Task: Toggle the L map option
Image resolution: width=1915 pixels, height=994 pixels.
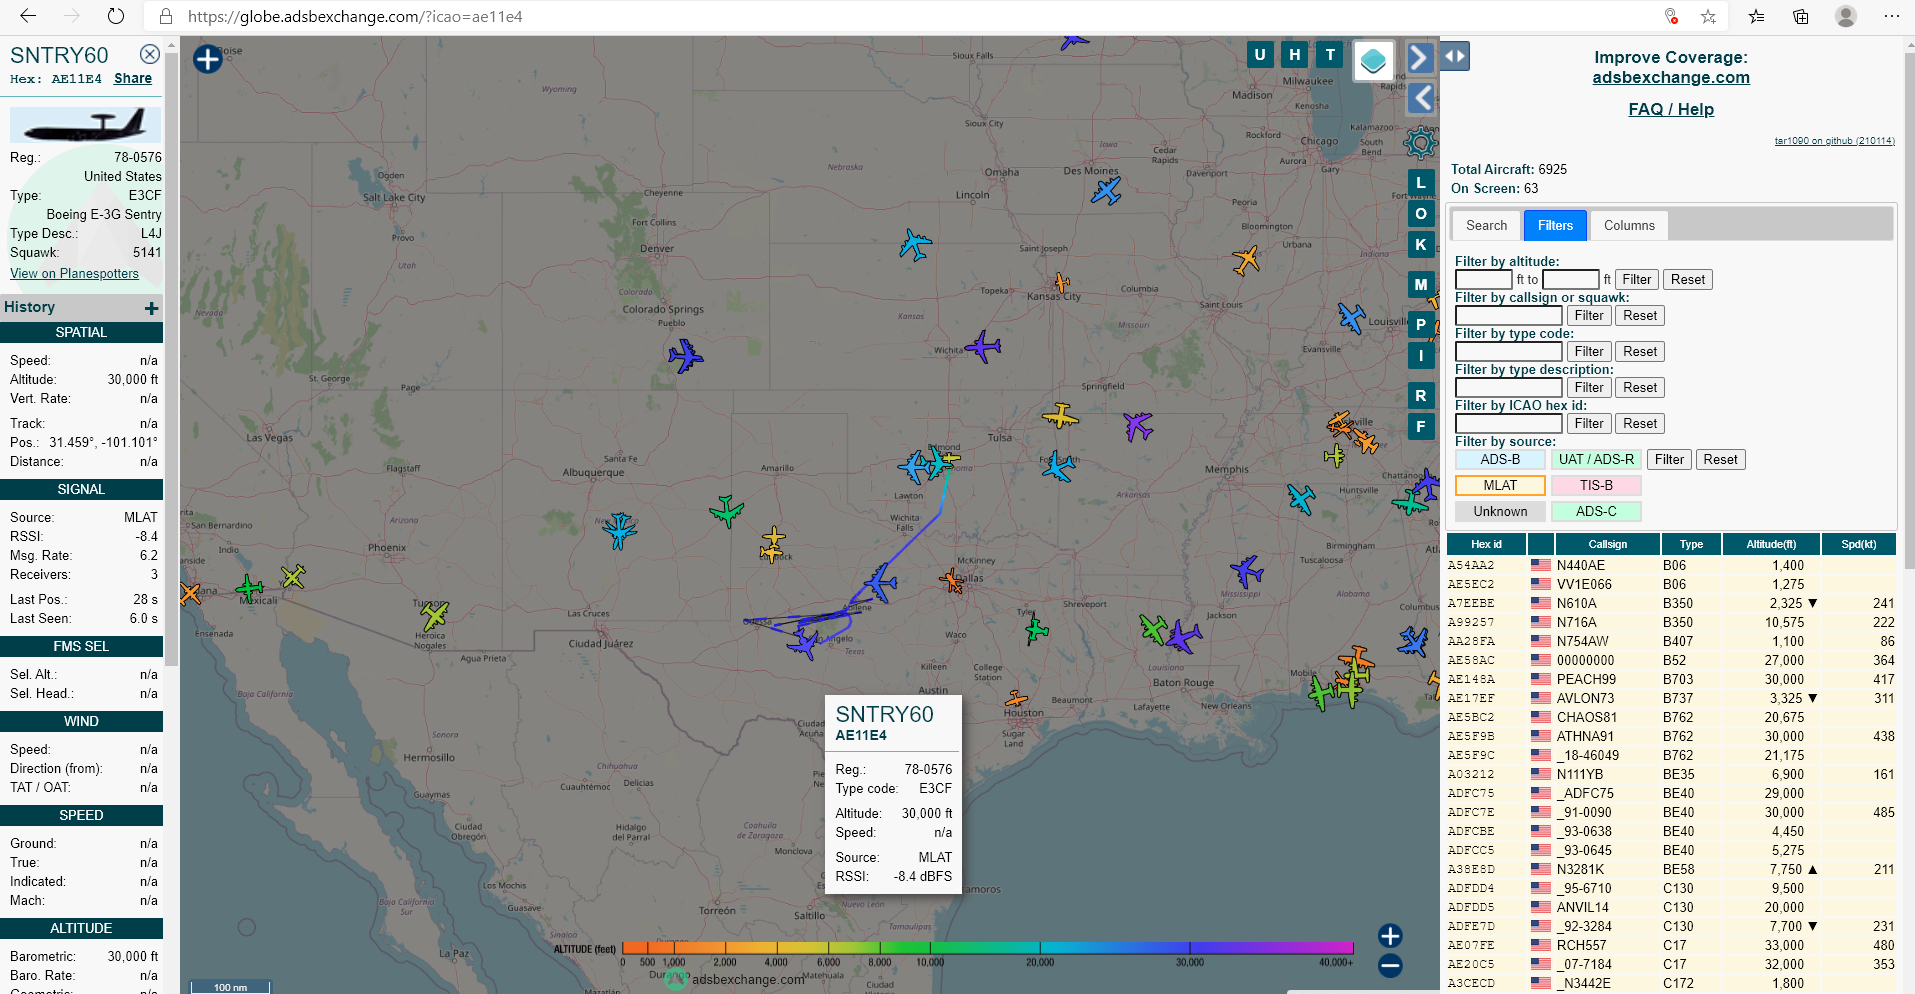Action: pos(1421,183)
